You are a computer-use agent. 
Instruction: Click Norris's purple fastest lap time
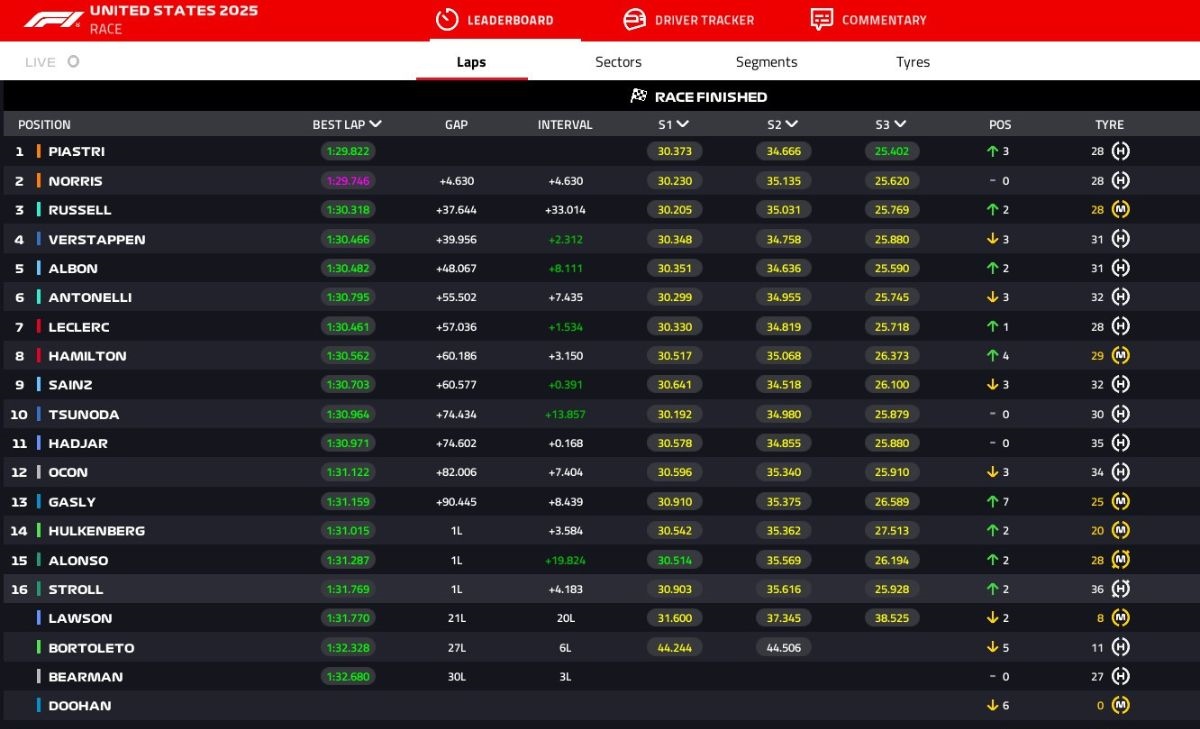pos(347,181)
